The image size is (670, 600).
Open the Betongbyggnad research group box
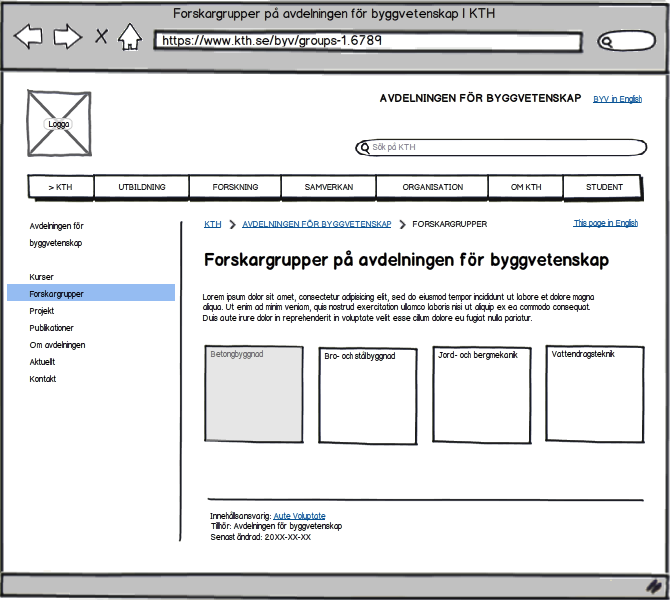pyautogui.click(x=253, y=395)
